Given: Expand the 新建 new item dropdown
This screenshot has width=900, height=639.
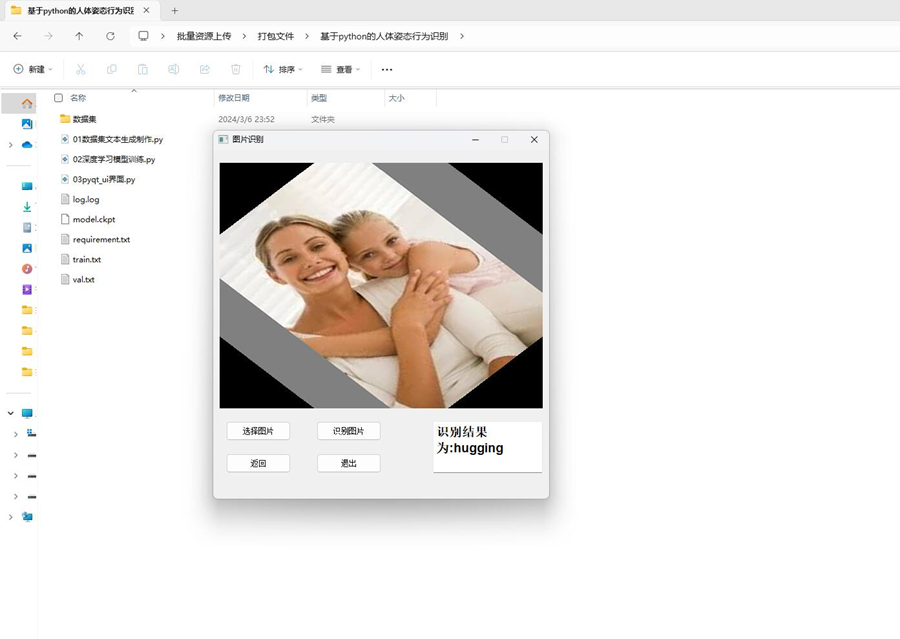Looking at the screenshot, I should 32,69.
